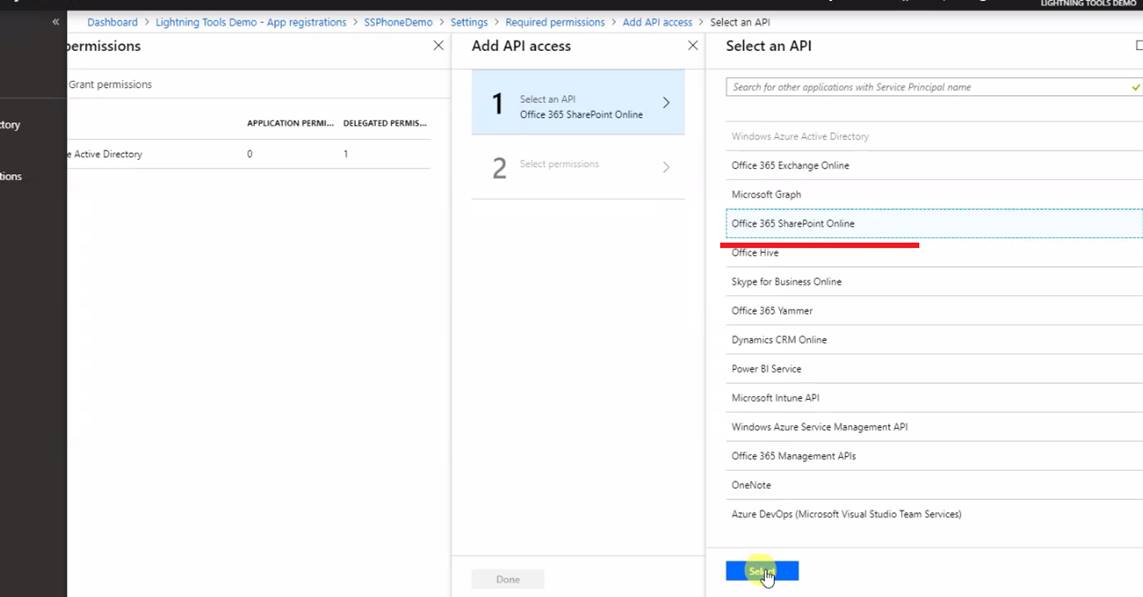Choose Office Hive API
Image resolution: width=1143 pixels, height=597 pixels.
[x=935, y=253]
